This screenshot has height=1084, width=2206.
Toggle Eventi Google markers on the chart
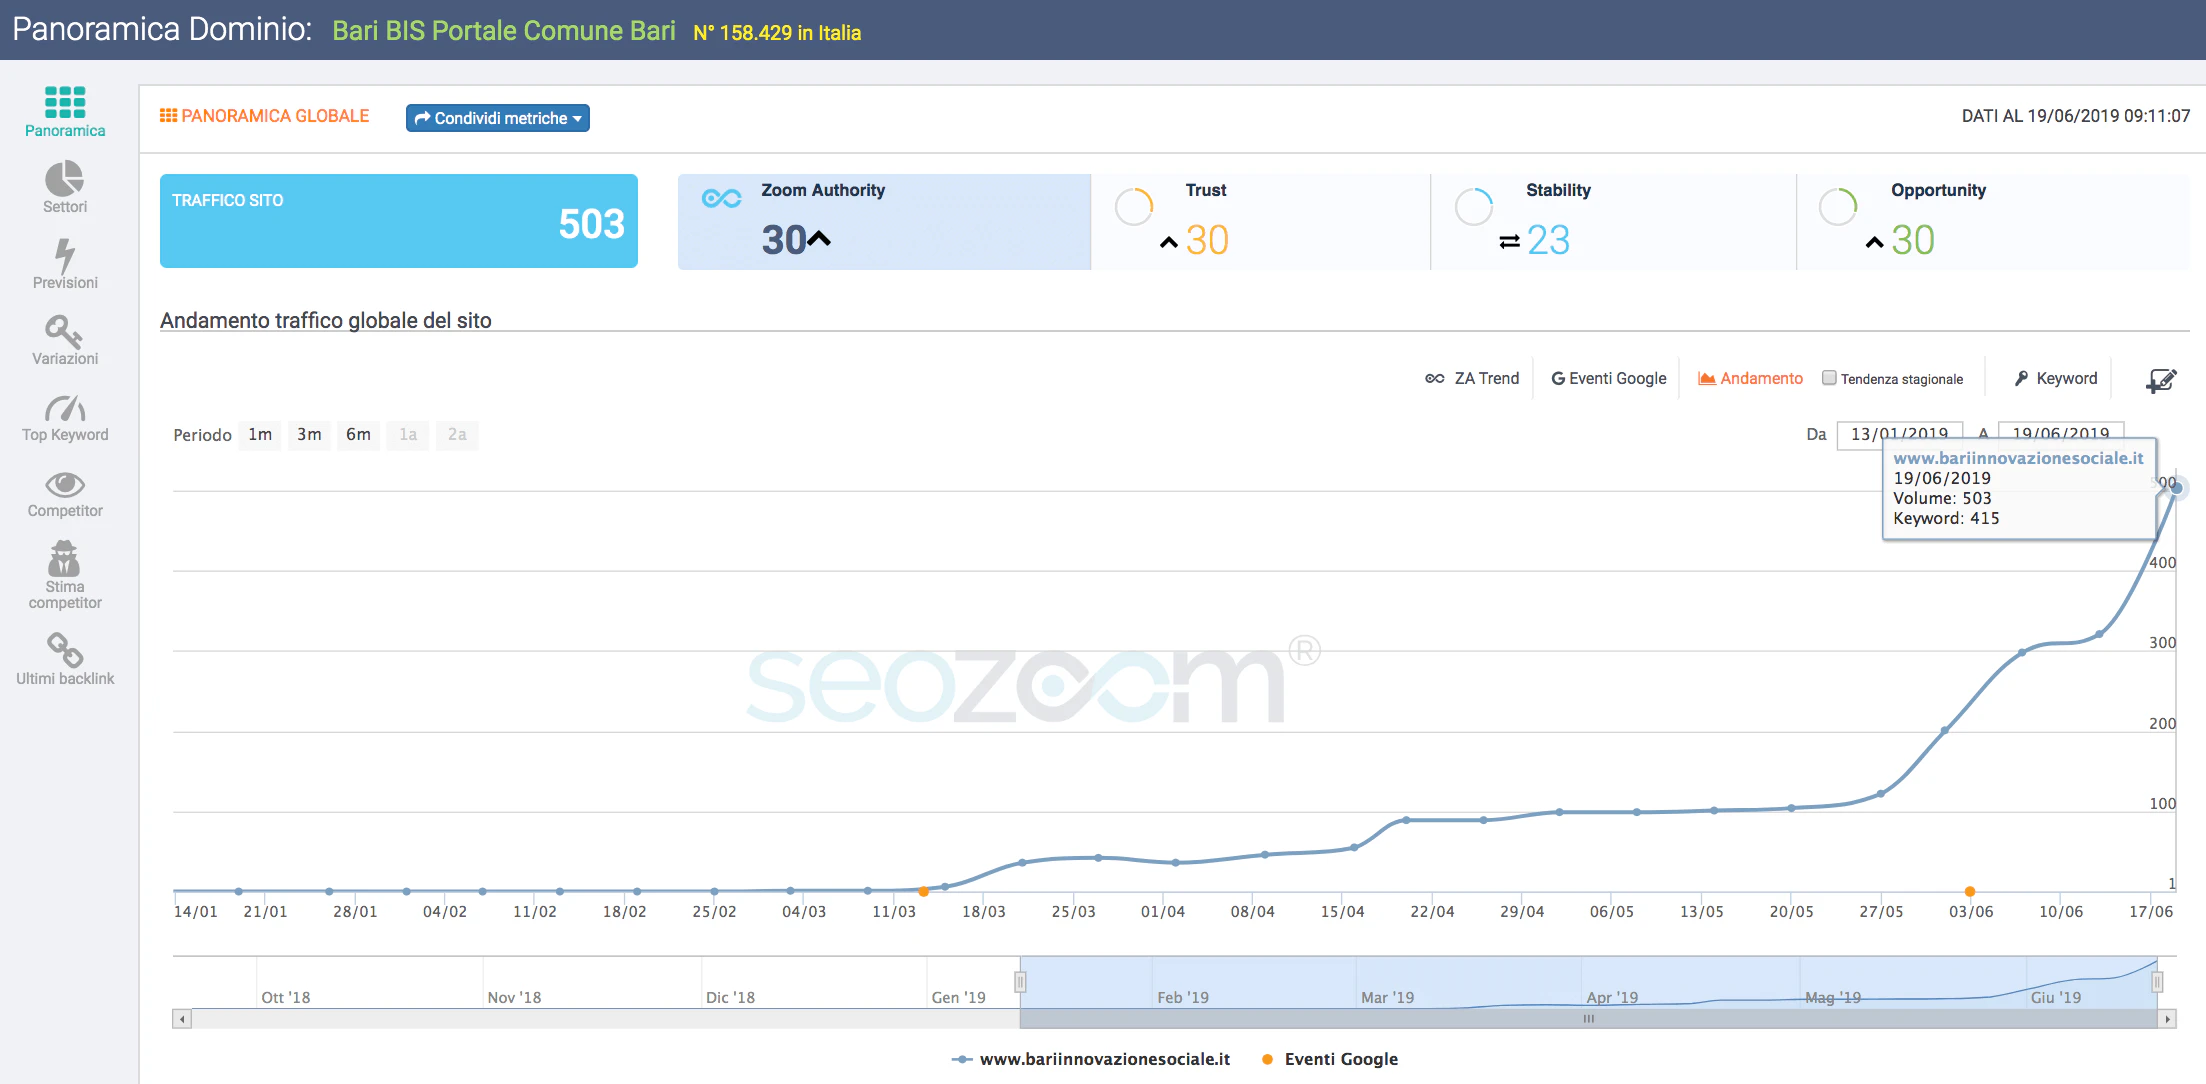coord(1608,378)
